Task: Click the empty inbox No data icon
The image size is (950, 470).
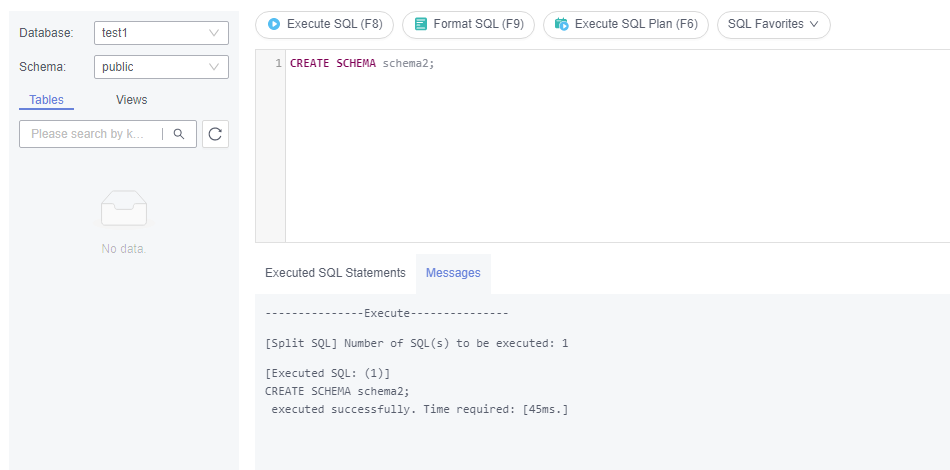Action: point(124,208)
